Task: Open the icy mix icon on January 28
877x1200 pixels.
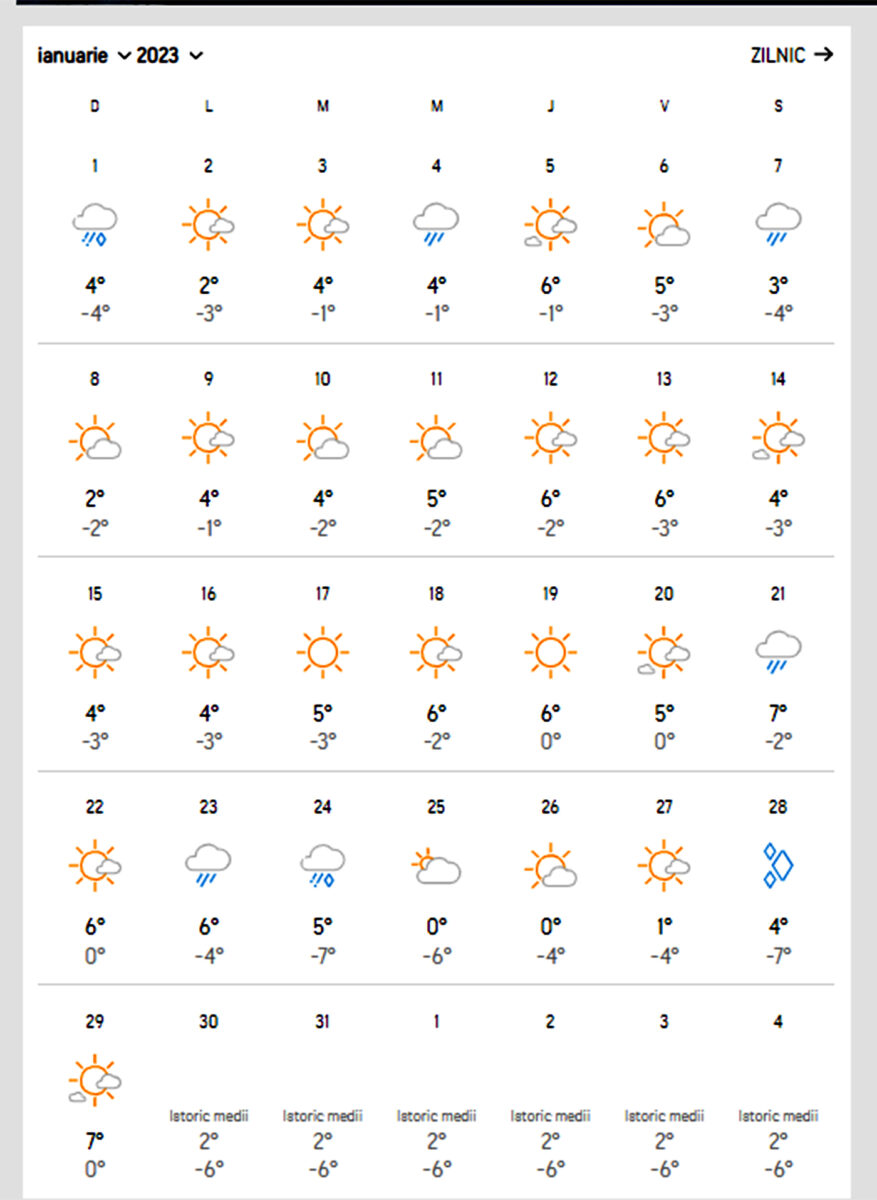Action: (778, 866)
